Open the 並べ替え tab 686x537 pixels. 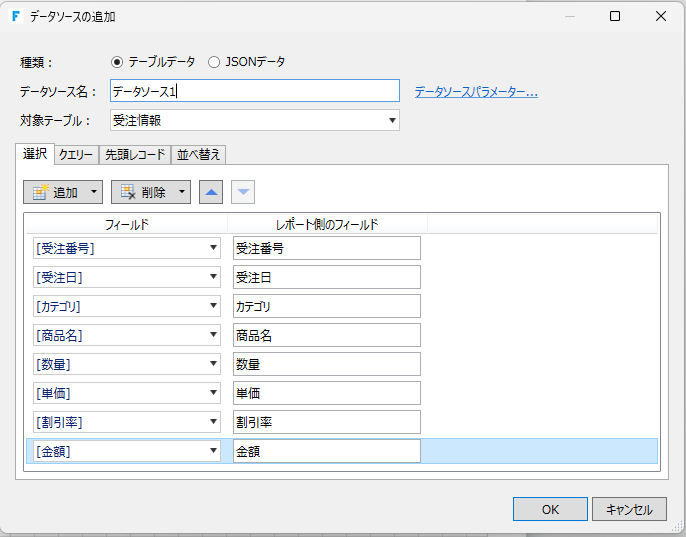[200, 154]
